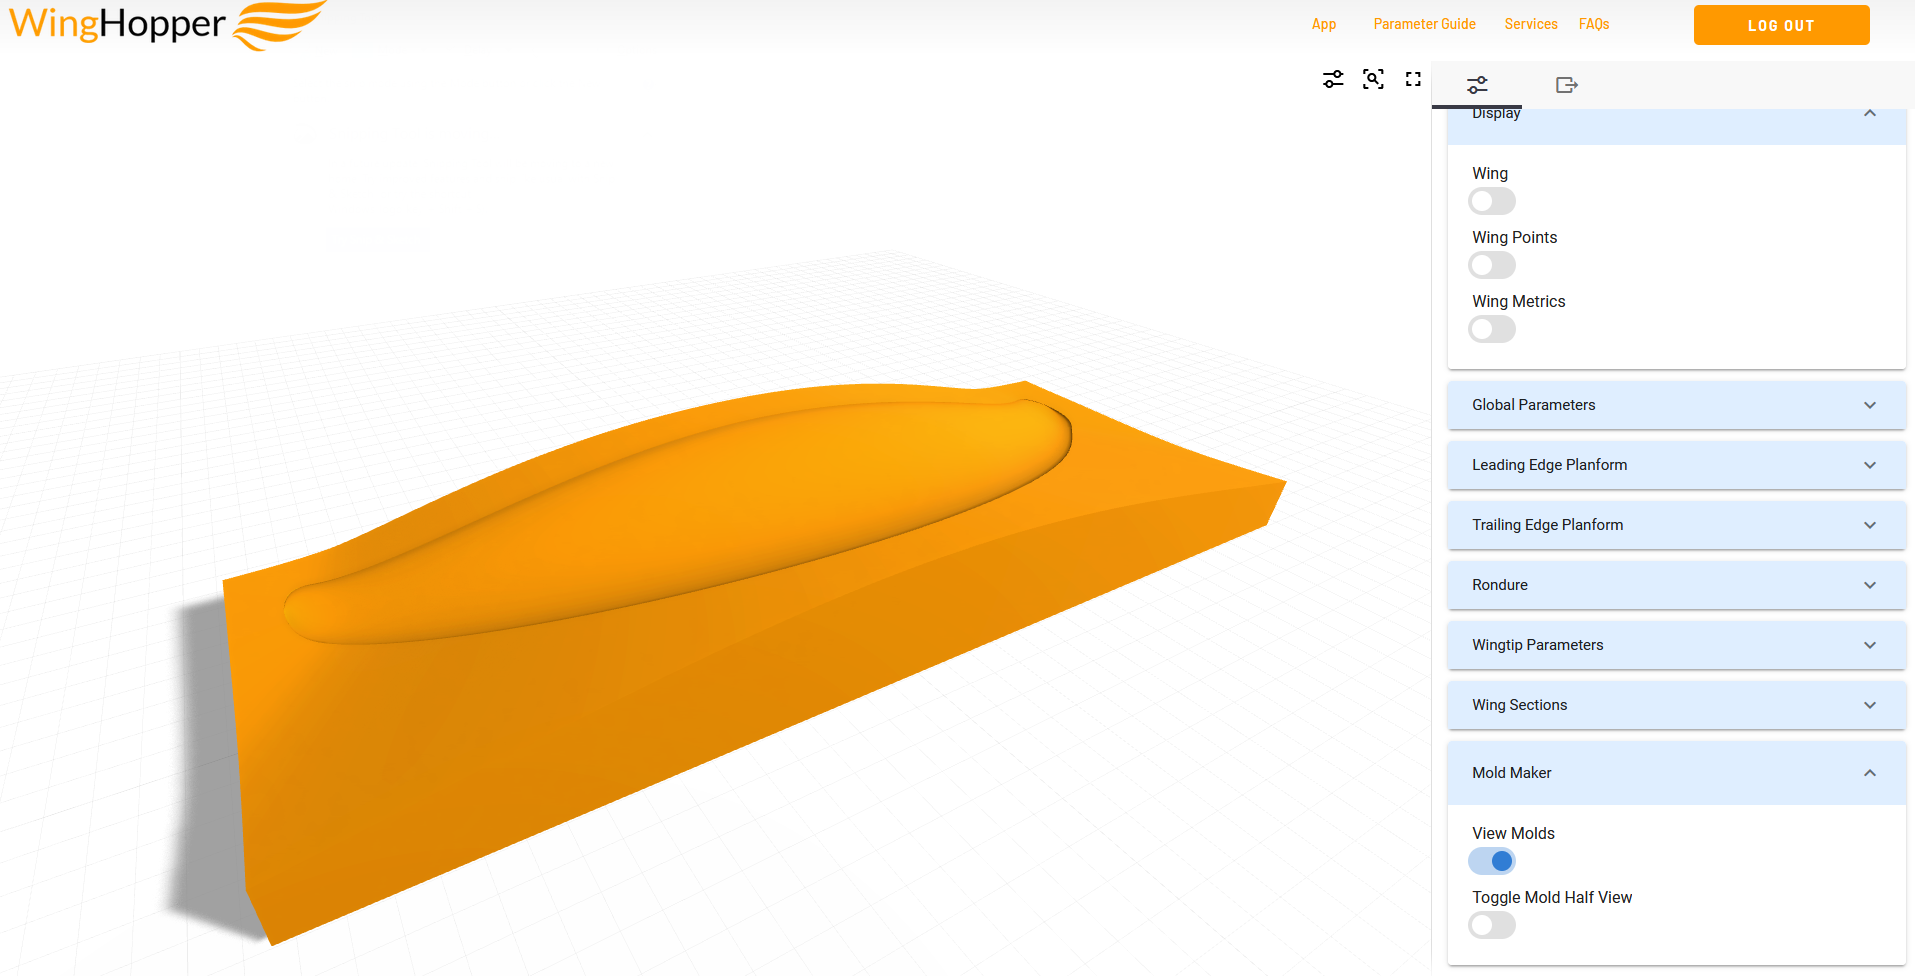Screen dimensions: 1915x976
Task: Turn on the Wing Metrics toggle
Action: pos(1492,329)
